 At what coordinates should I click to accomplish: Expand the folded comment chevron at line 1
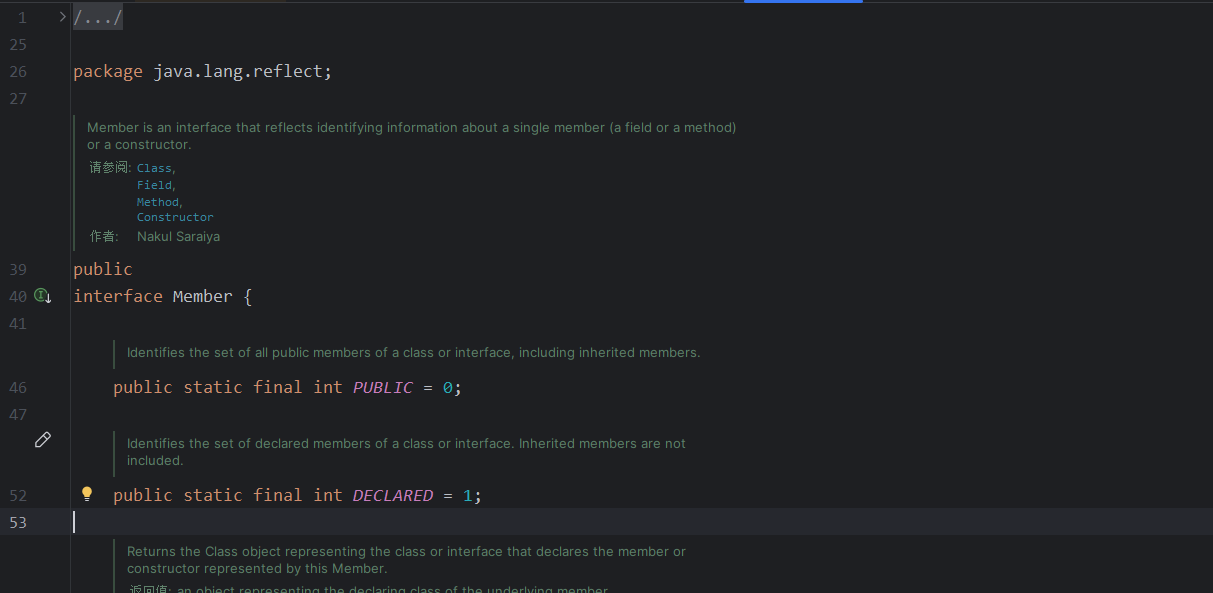click(62, 17)
